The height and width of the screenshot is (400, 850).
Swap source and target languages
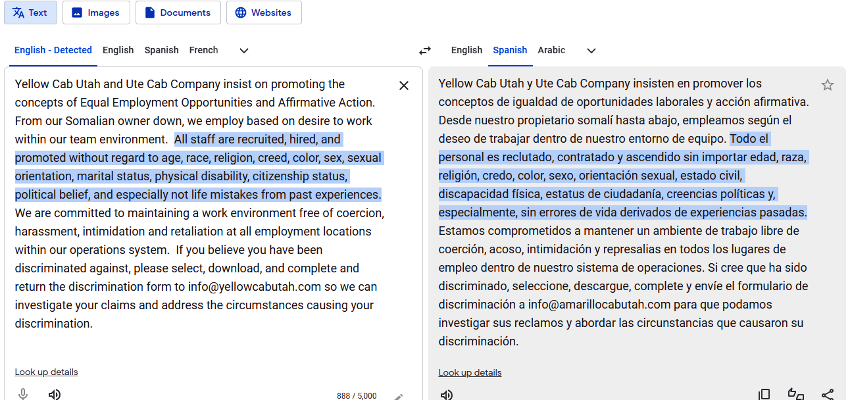click(x=425, y=50)
